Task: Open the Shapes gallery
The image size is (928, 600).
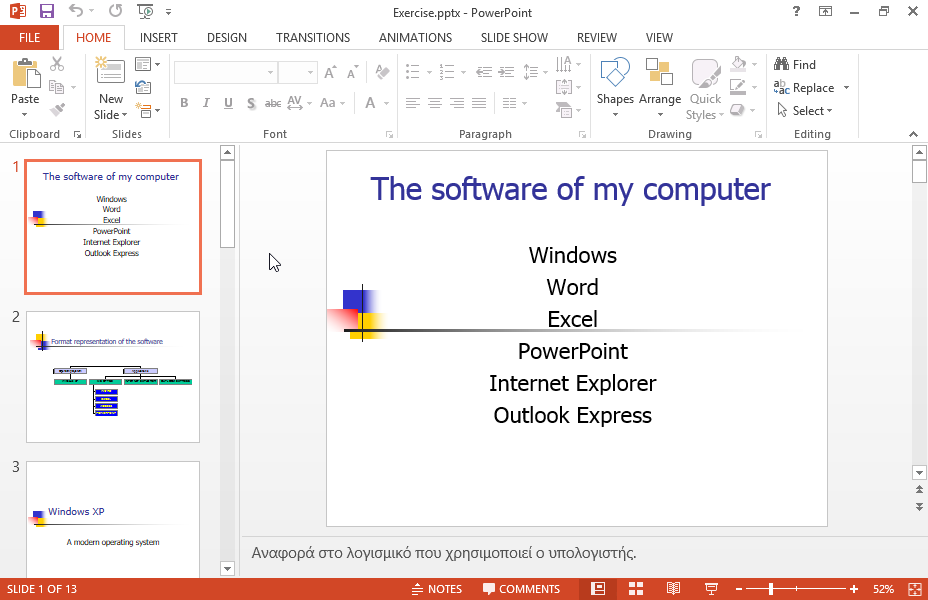Action: point(615,88)
